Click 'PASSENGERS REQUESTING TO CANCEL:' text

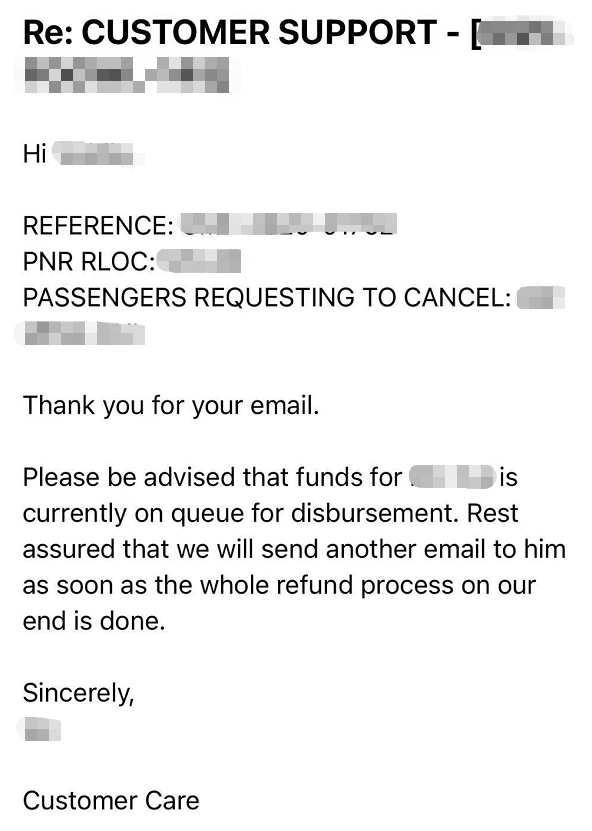(x=267, y=297)
